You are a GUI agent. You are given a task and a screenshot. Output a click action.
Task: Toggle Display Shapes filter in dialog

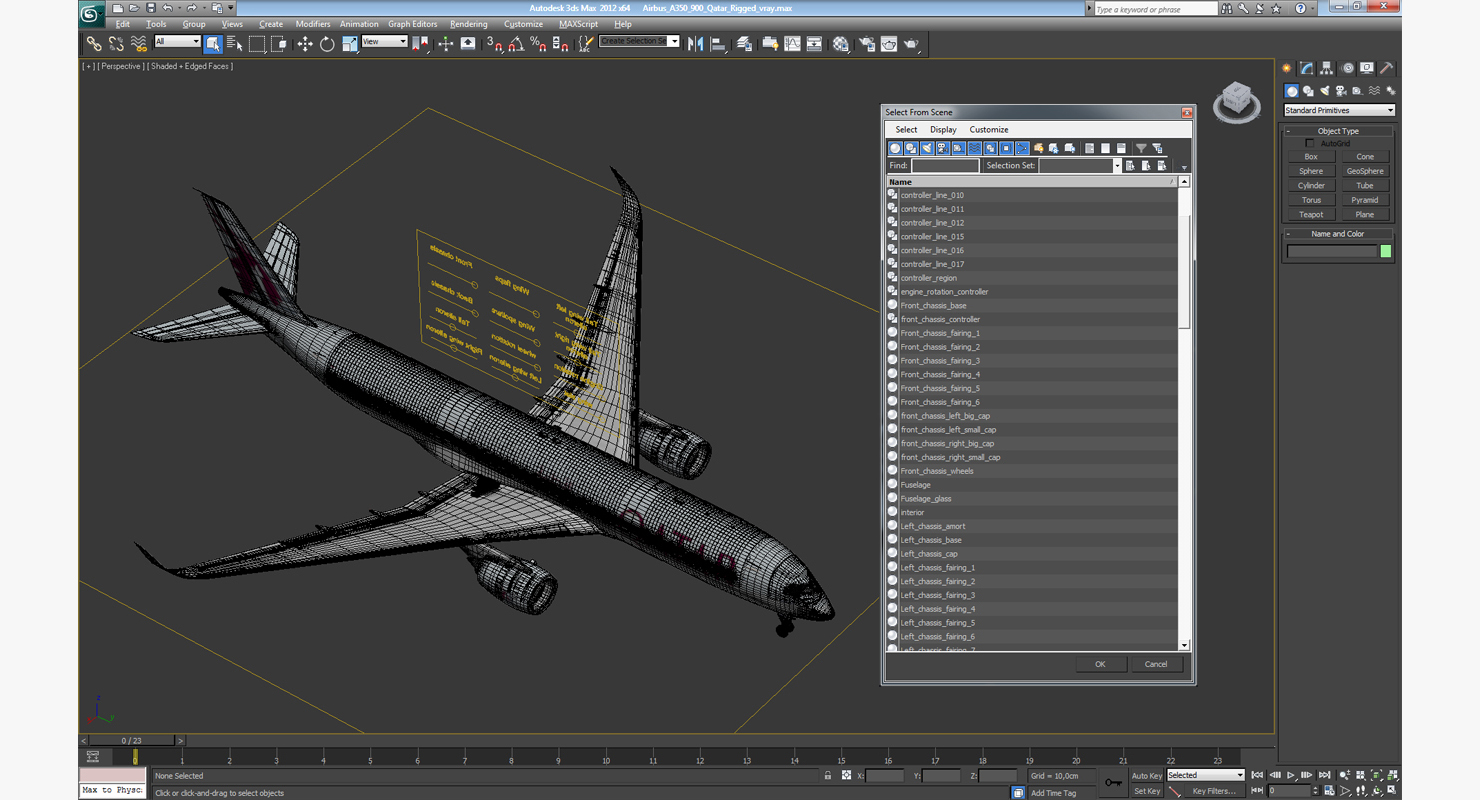(911, 148)
